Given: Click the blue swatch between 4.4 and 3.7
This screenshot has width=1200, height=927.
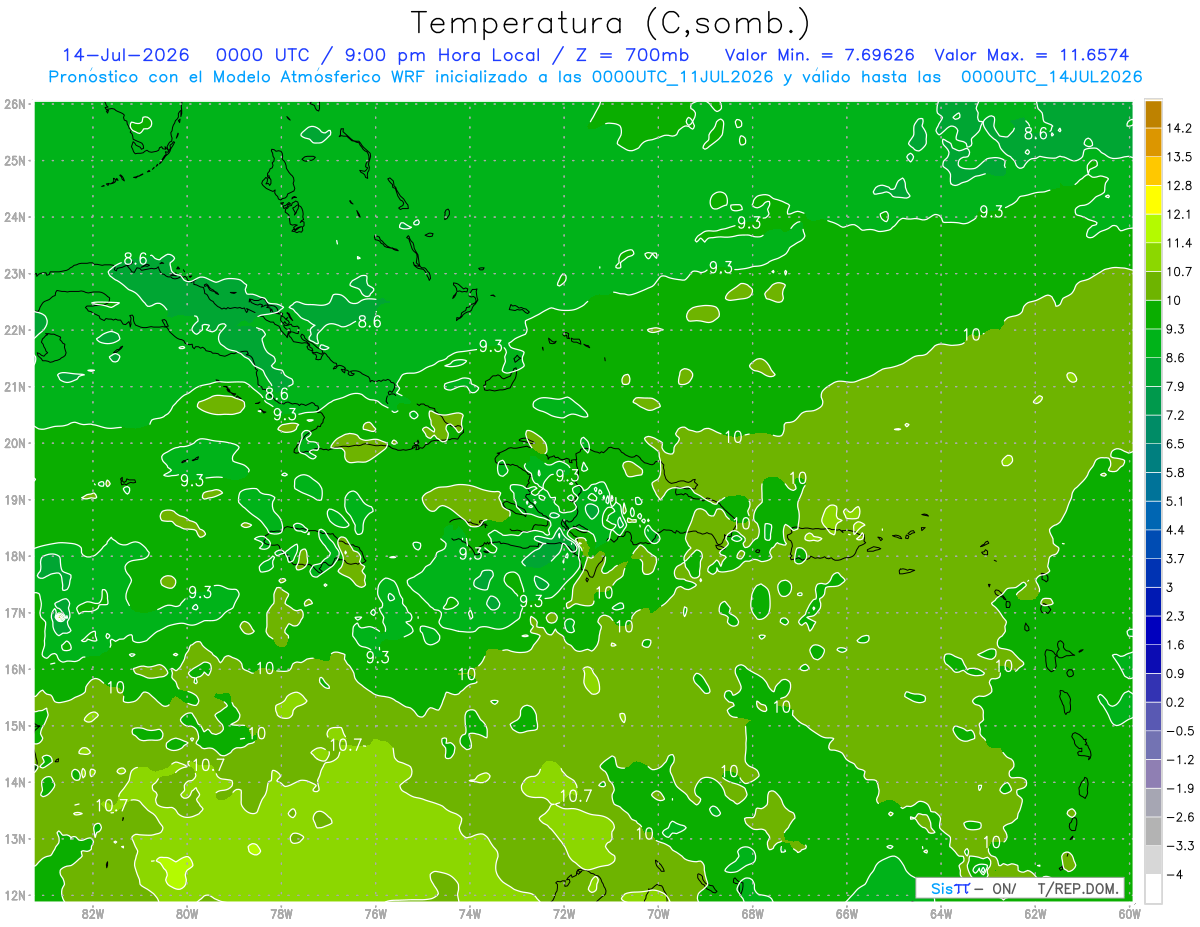Looking at the screenshot, I should click(x=1153, y=544).
